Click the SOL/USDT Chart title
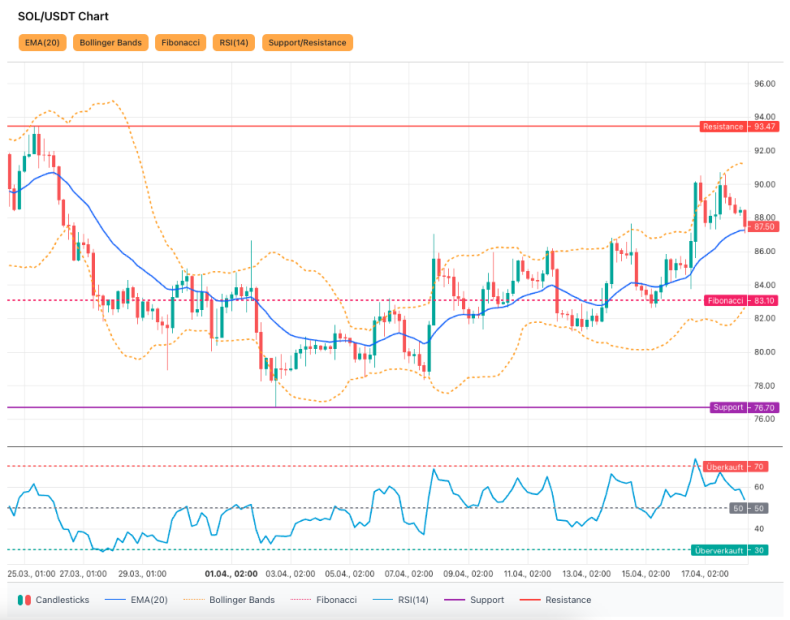Viewport: 790px width, 620px height. pos(63,17)
